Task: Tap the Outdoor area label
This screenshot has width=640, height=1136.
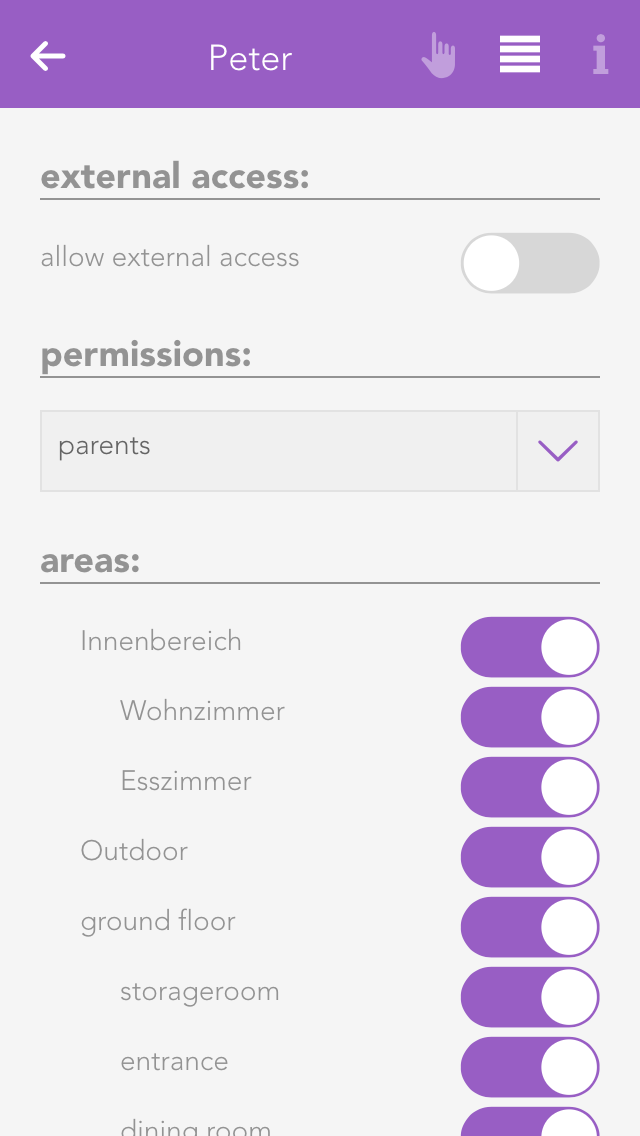Action: tap(134, 851)
